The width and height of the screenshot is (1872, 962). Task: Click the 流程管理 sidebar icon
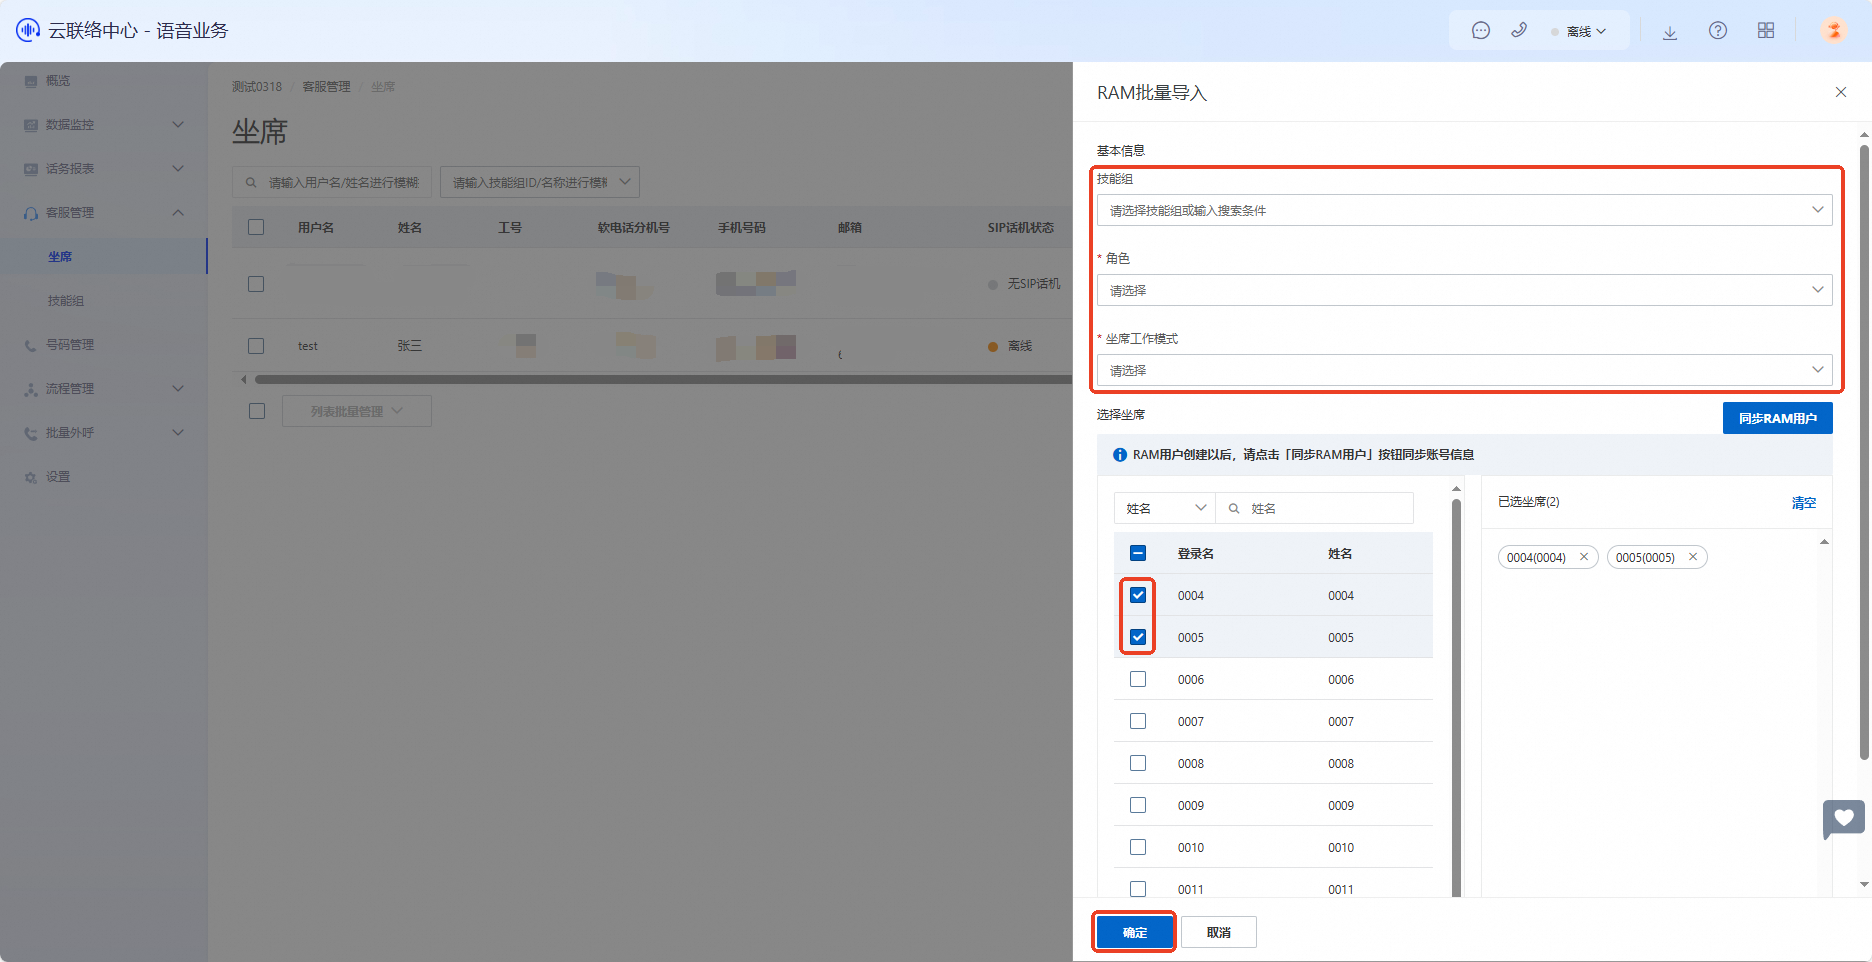tap(31, 389)
